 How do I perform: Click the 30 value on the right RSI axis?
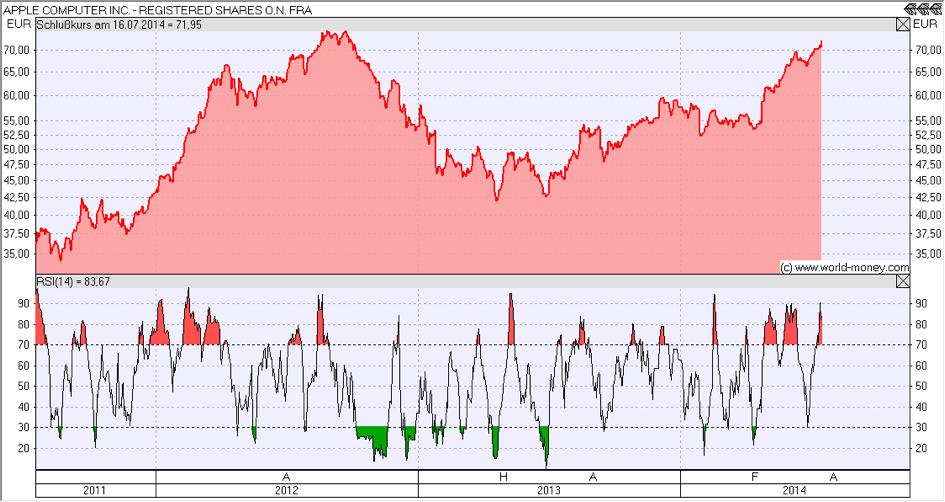(921, 428)
